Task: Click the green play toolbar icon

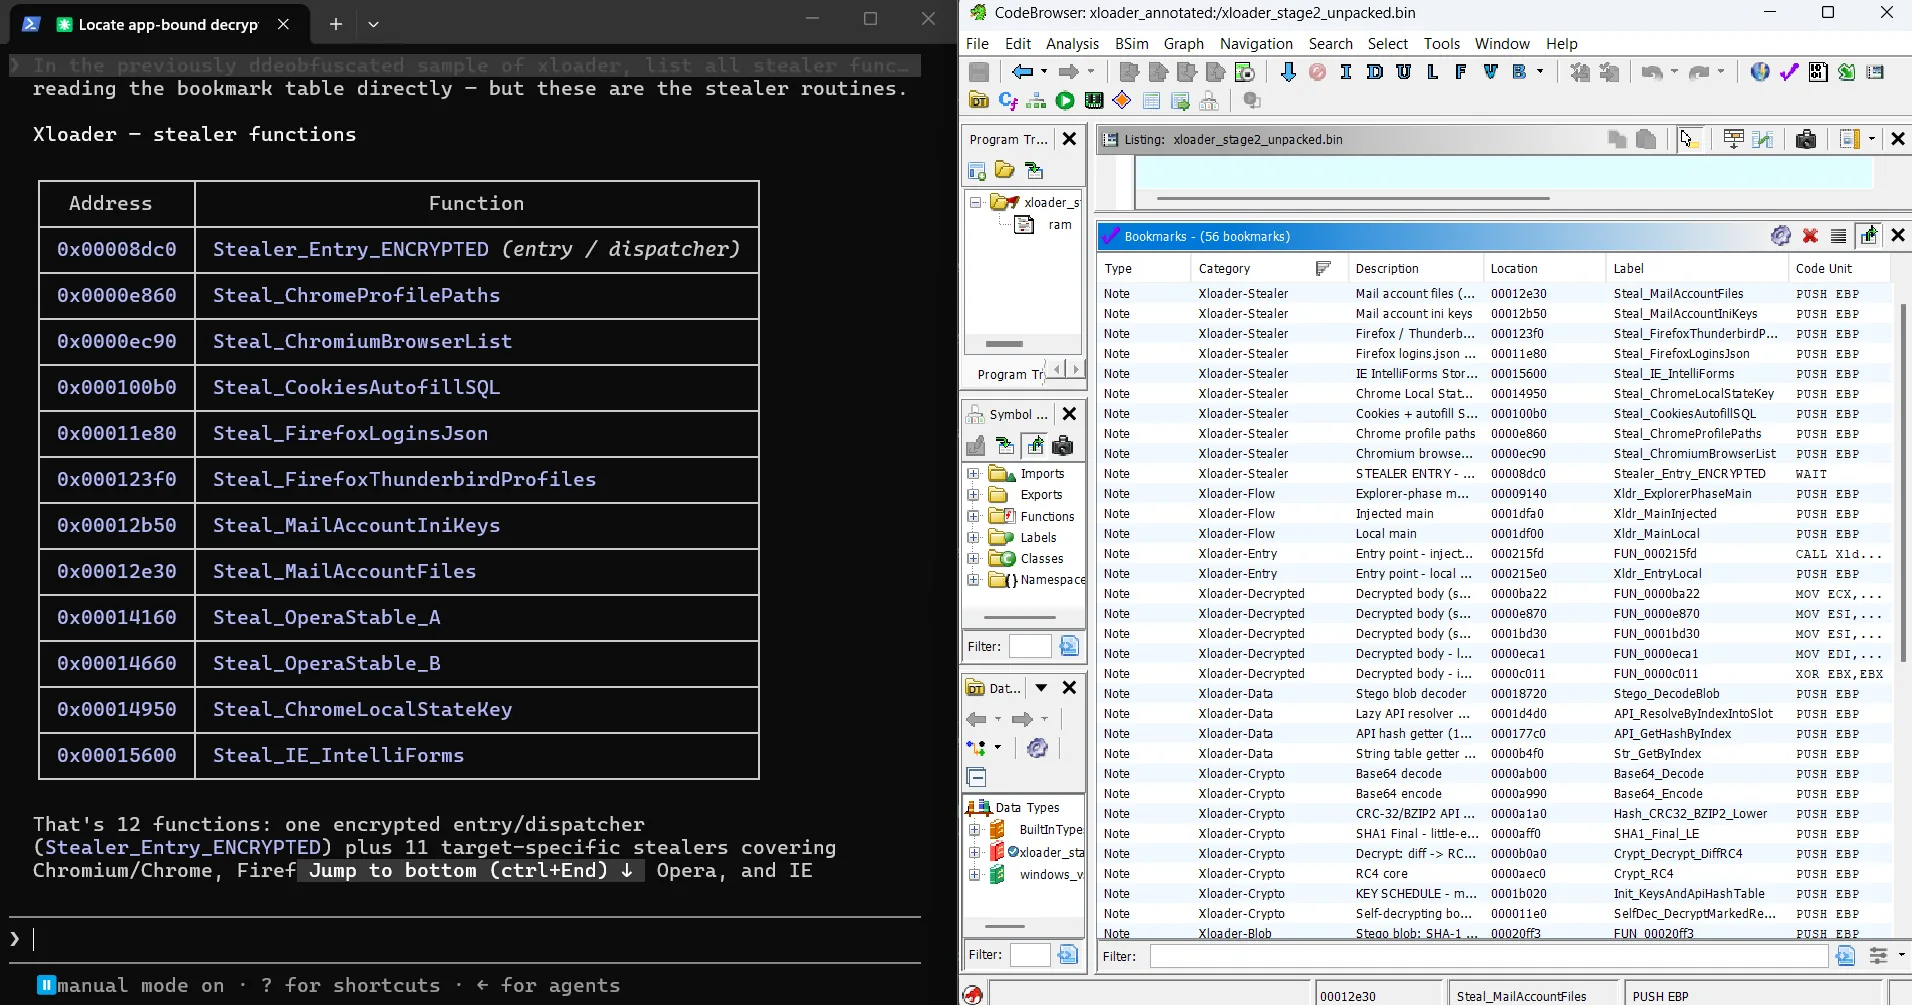Action: (1065, 101)
